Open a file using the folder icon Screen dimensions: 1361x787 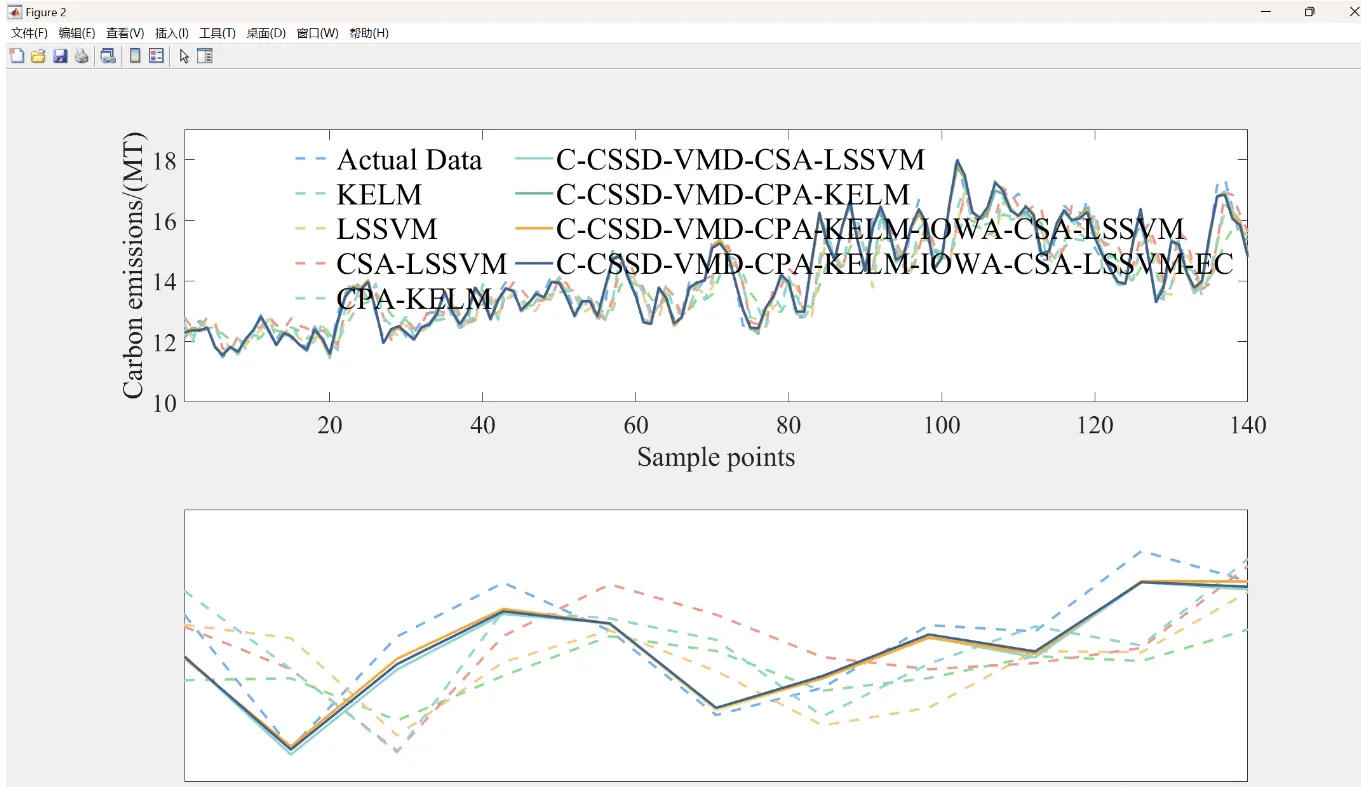(38, 56)
